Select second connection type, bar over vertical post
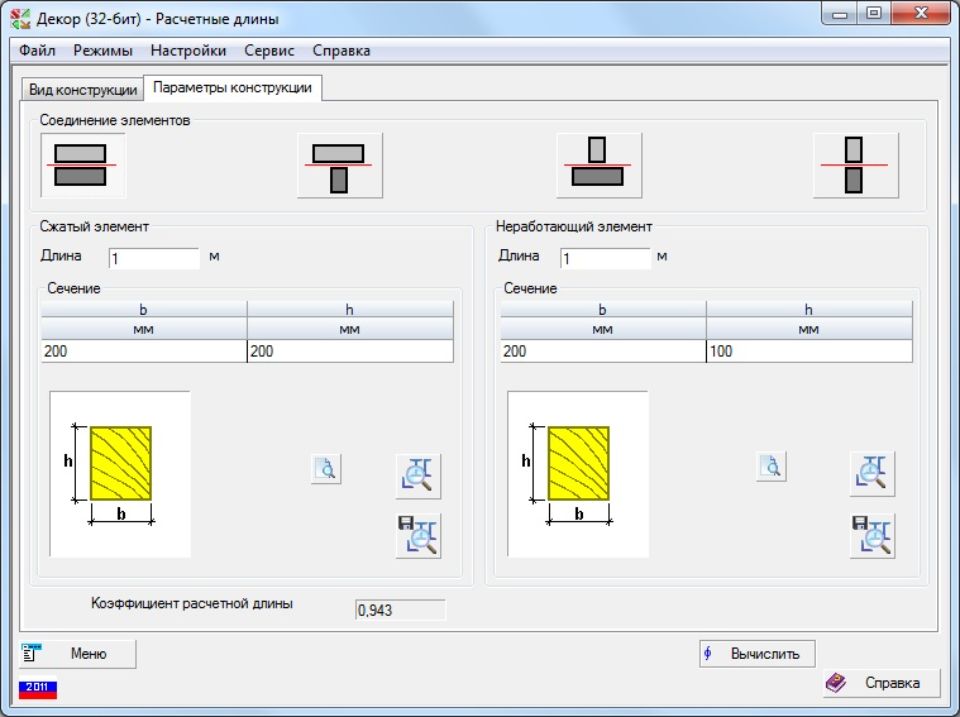 tap(340, 165)
